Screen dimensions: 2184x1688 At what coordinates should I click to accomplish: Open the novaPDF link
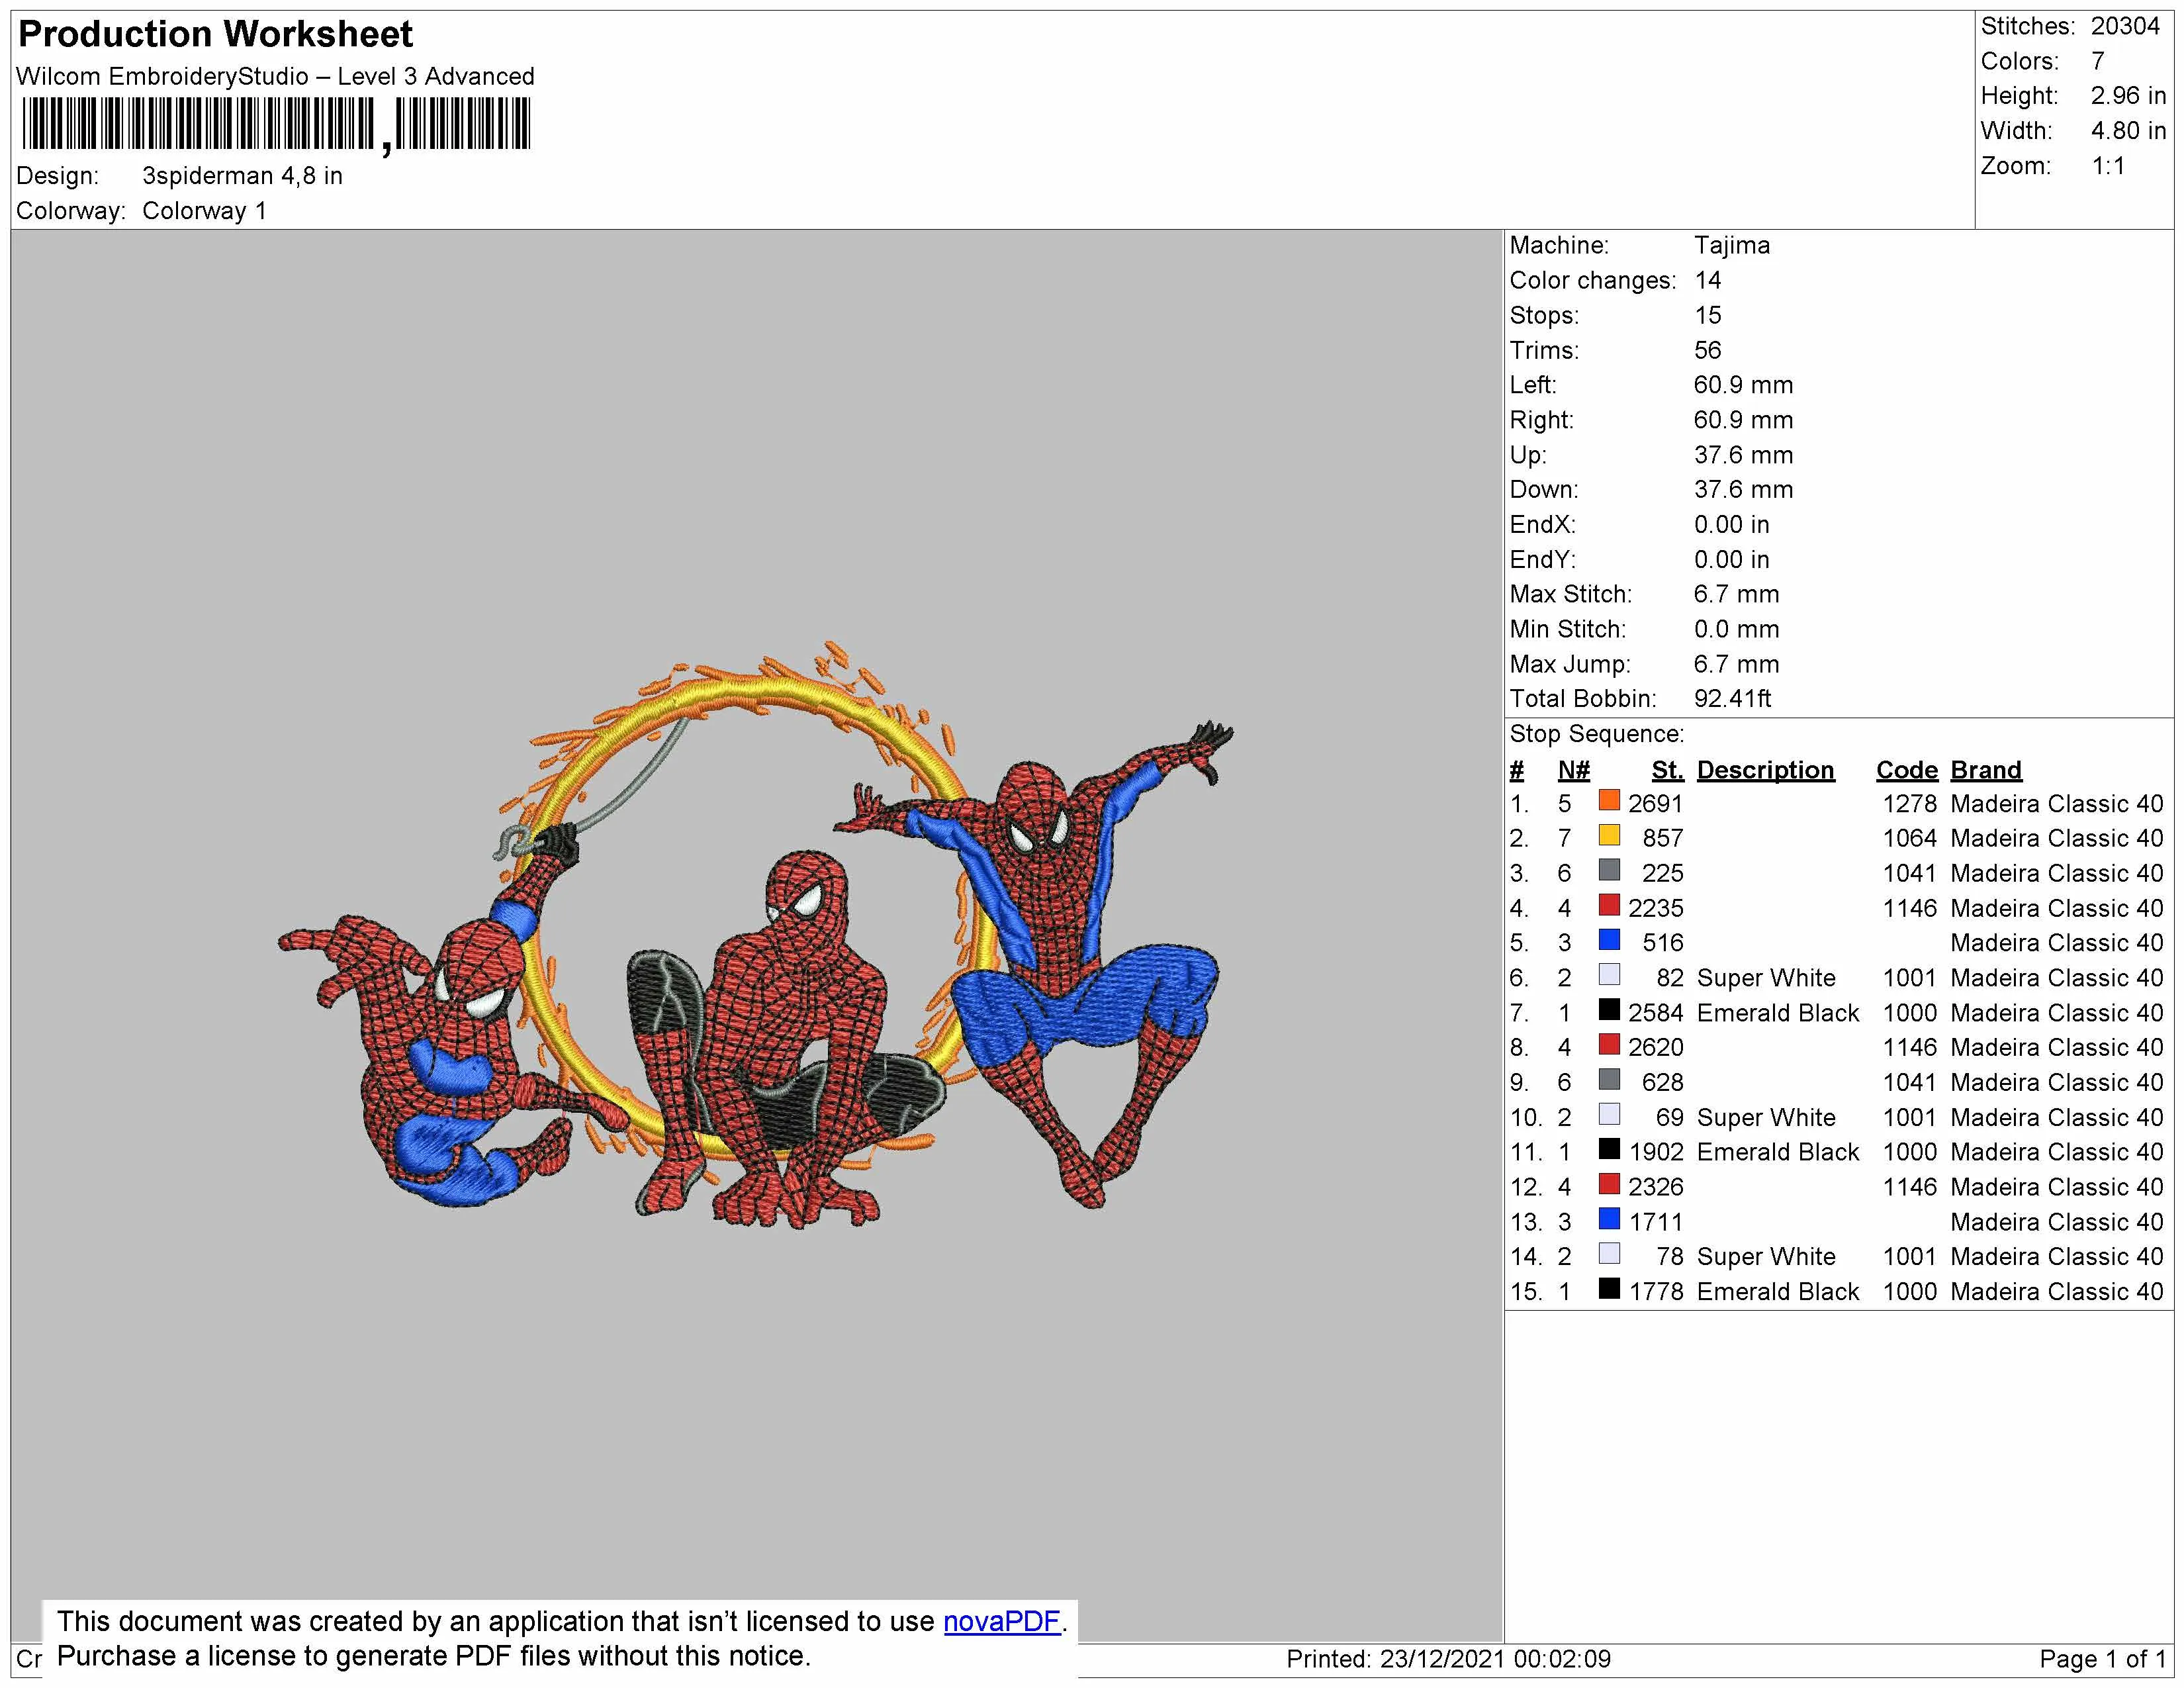coord(1001,1621)
